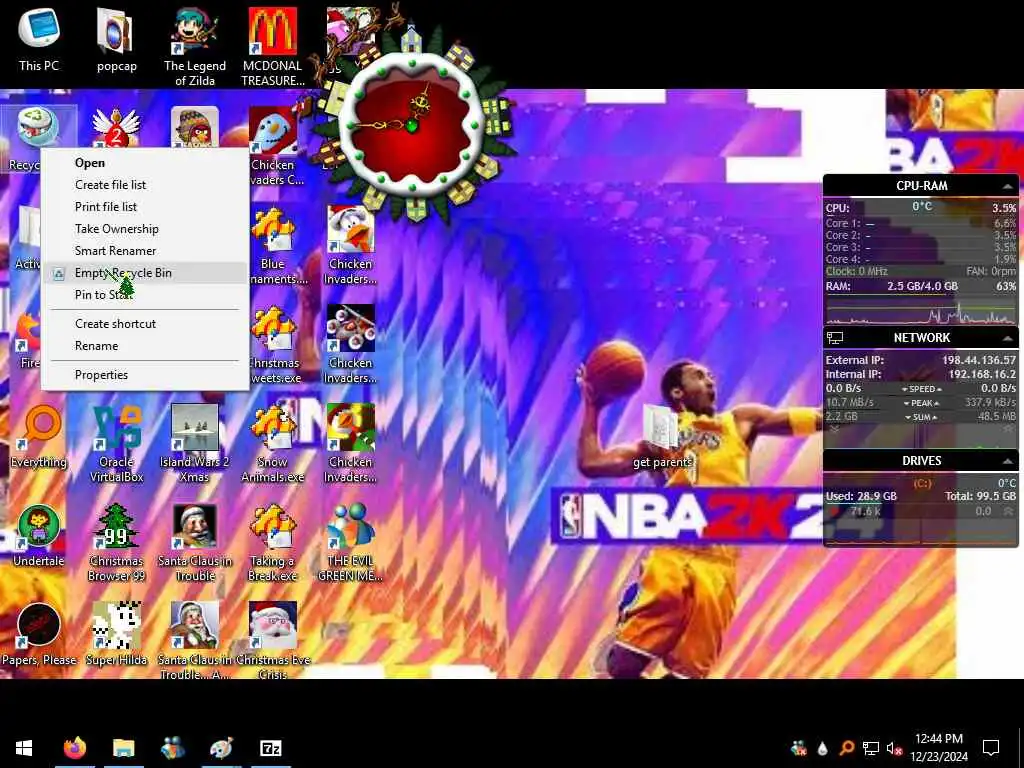Click the network computer tray icon
Screen dimensions: 1024x768
871,748
